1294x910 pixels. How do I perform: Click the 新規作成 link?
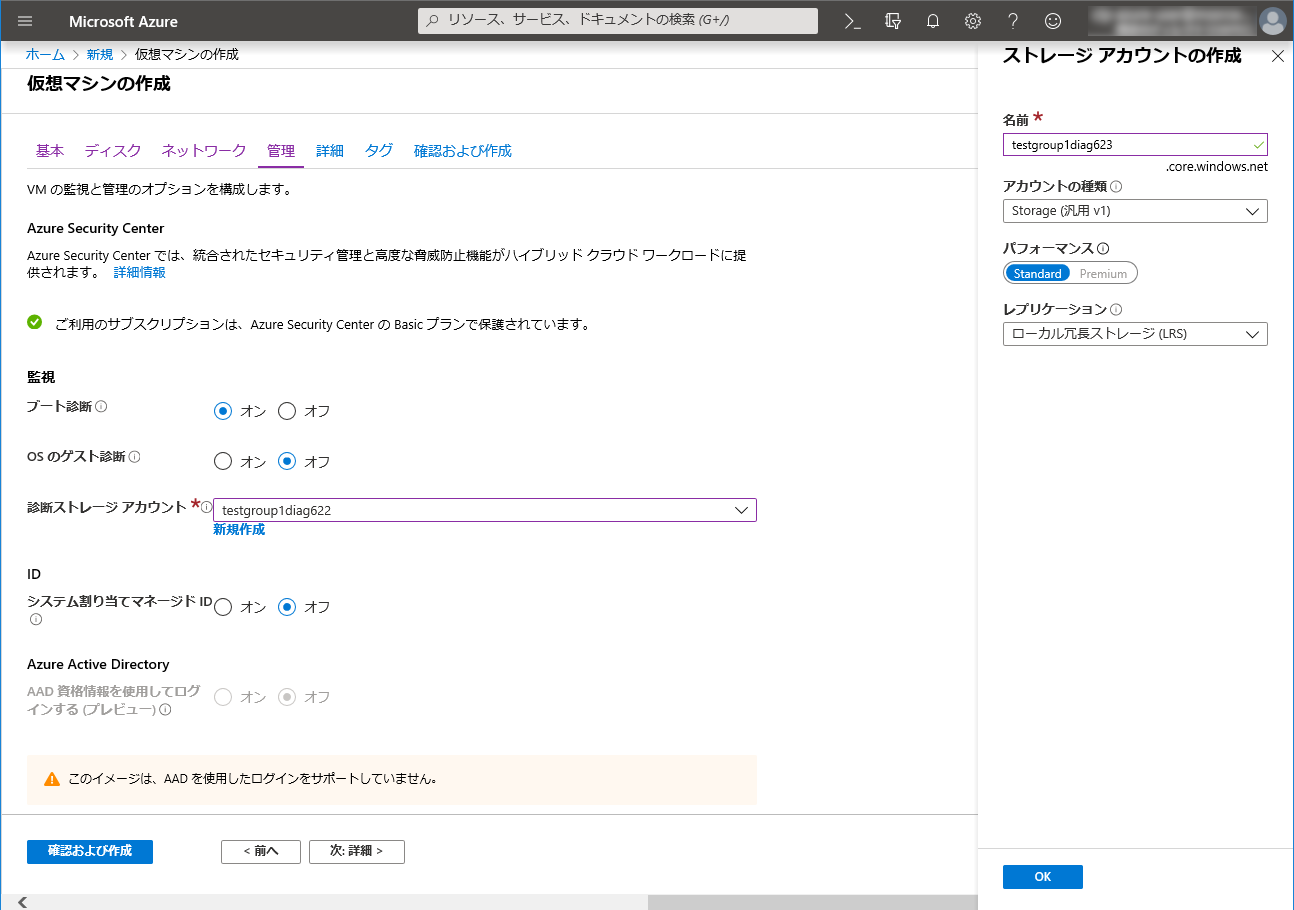pyautogui.click(x=239, y=530)
